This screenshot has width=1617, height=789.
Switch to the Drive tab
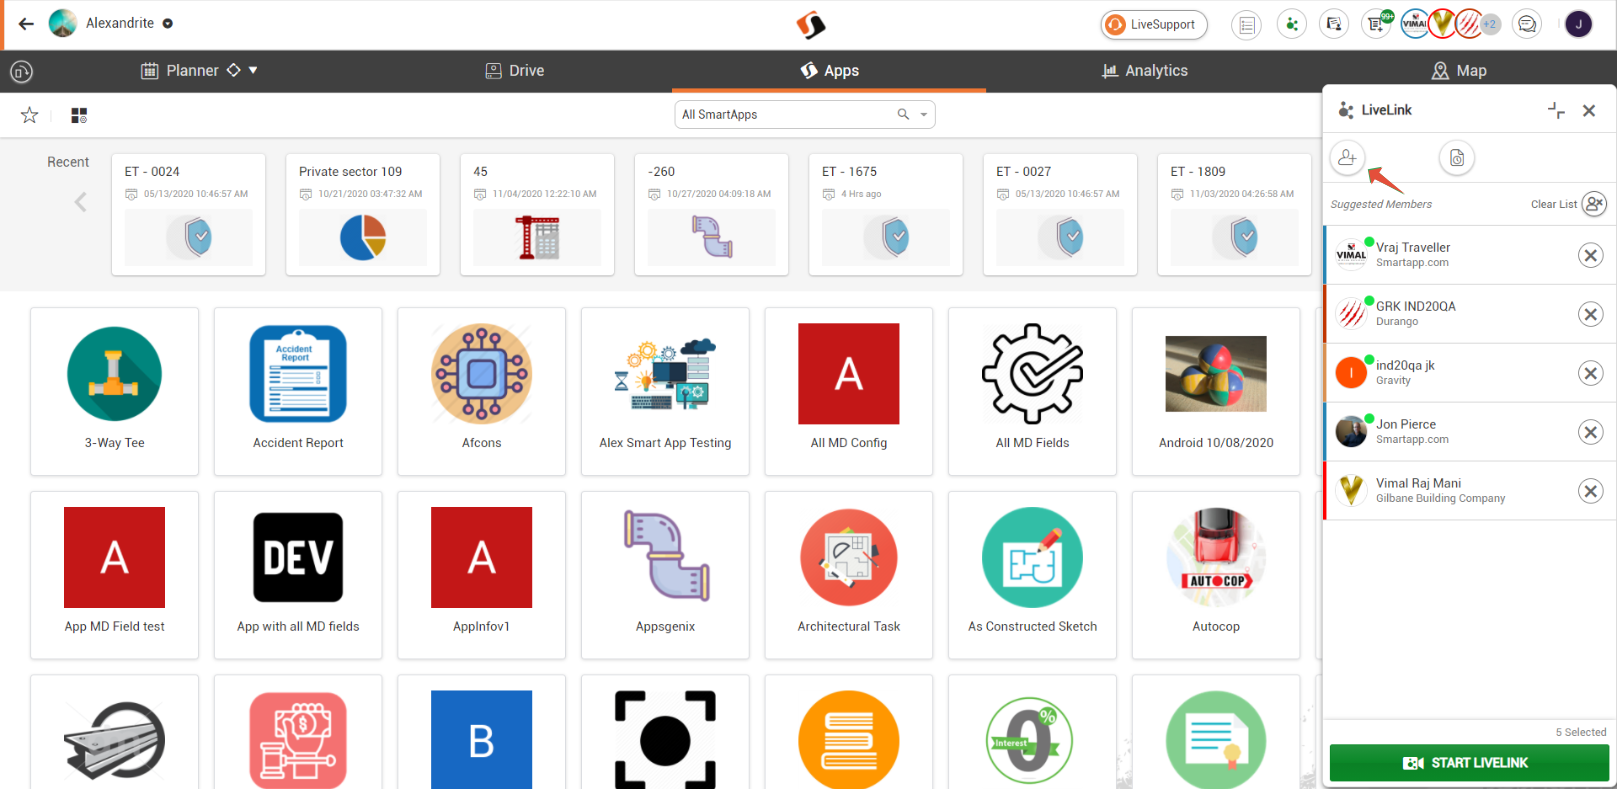(x=515, y=71)
